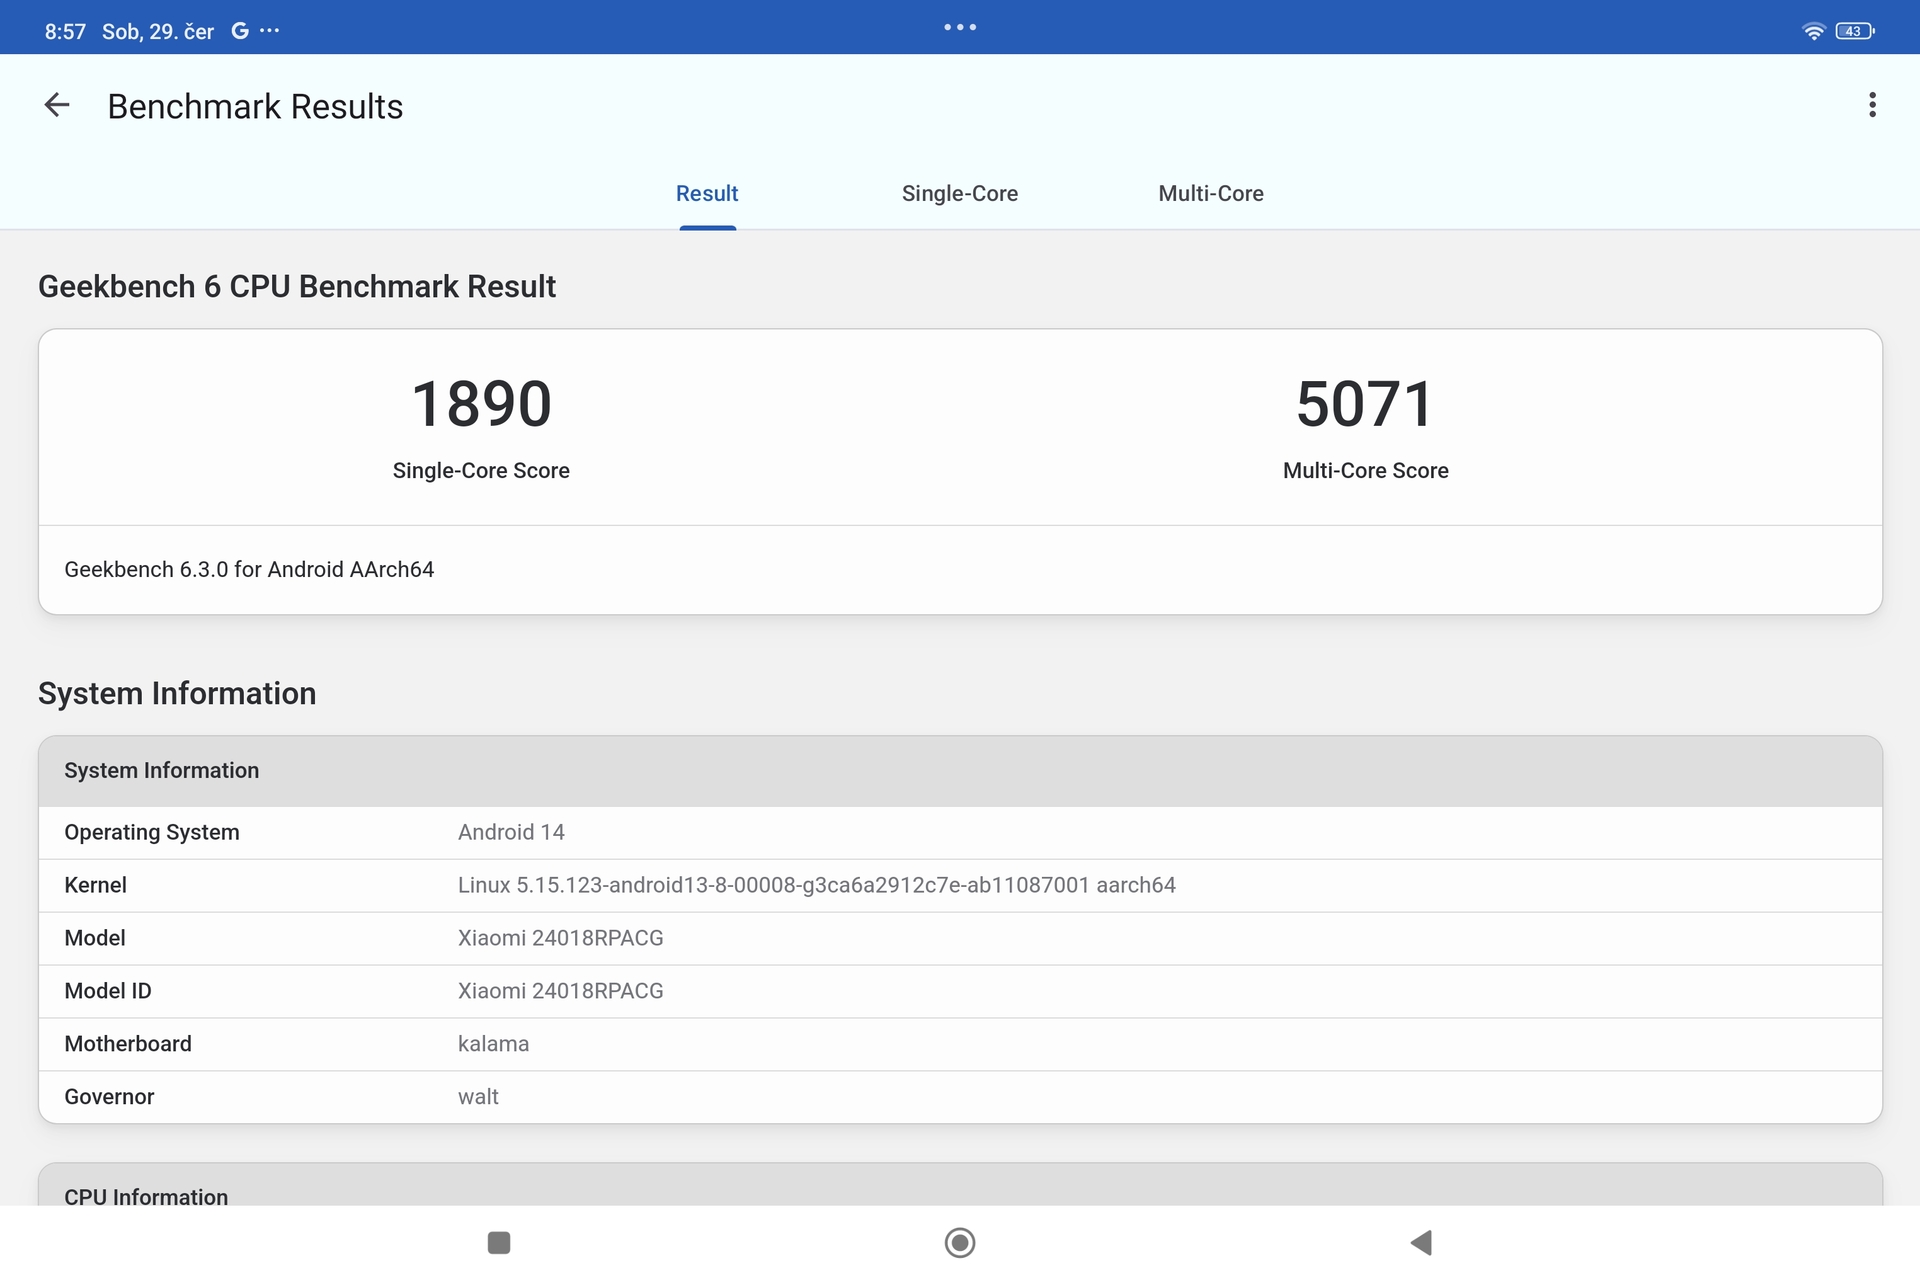Select the Kernel row
Image resolution: width=1920 pixels, height=1280 pixels.
point(959,885)
